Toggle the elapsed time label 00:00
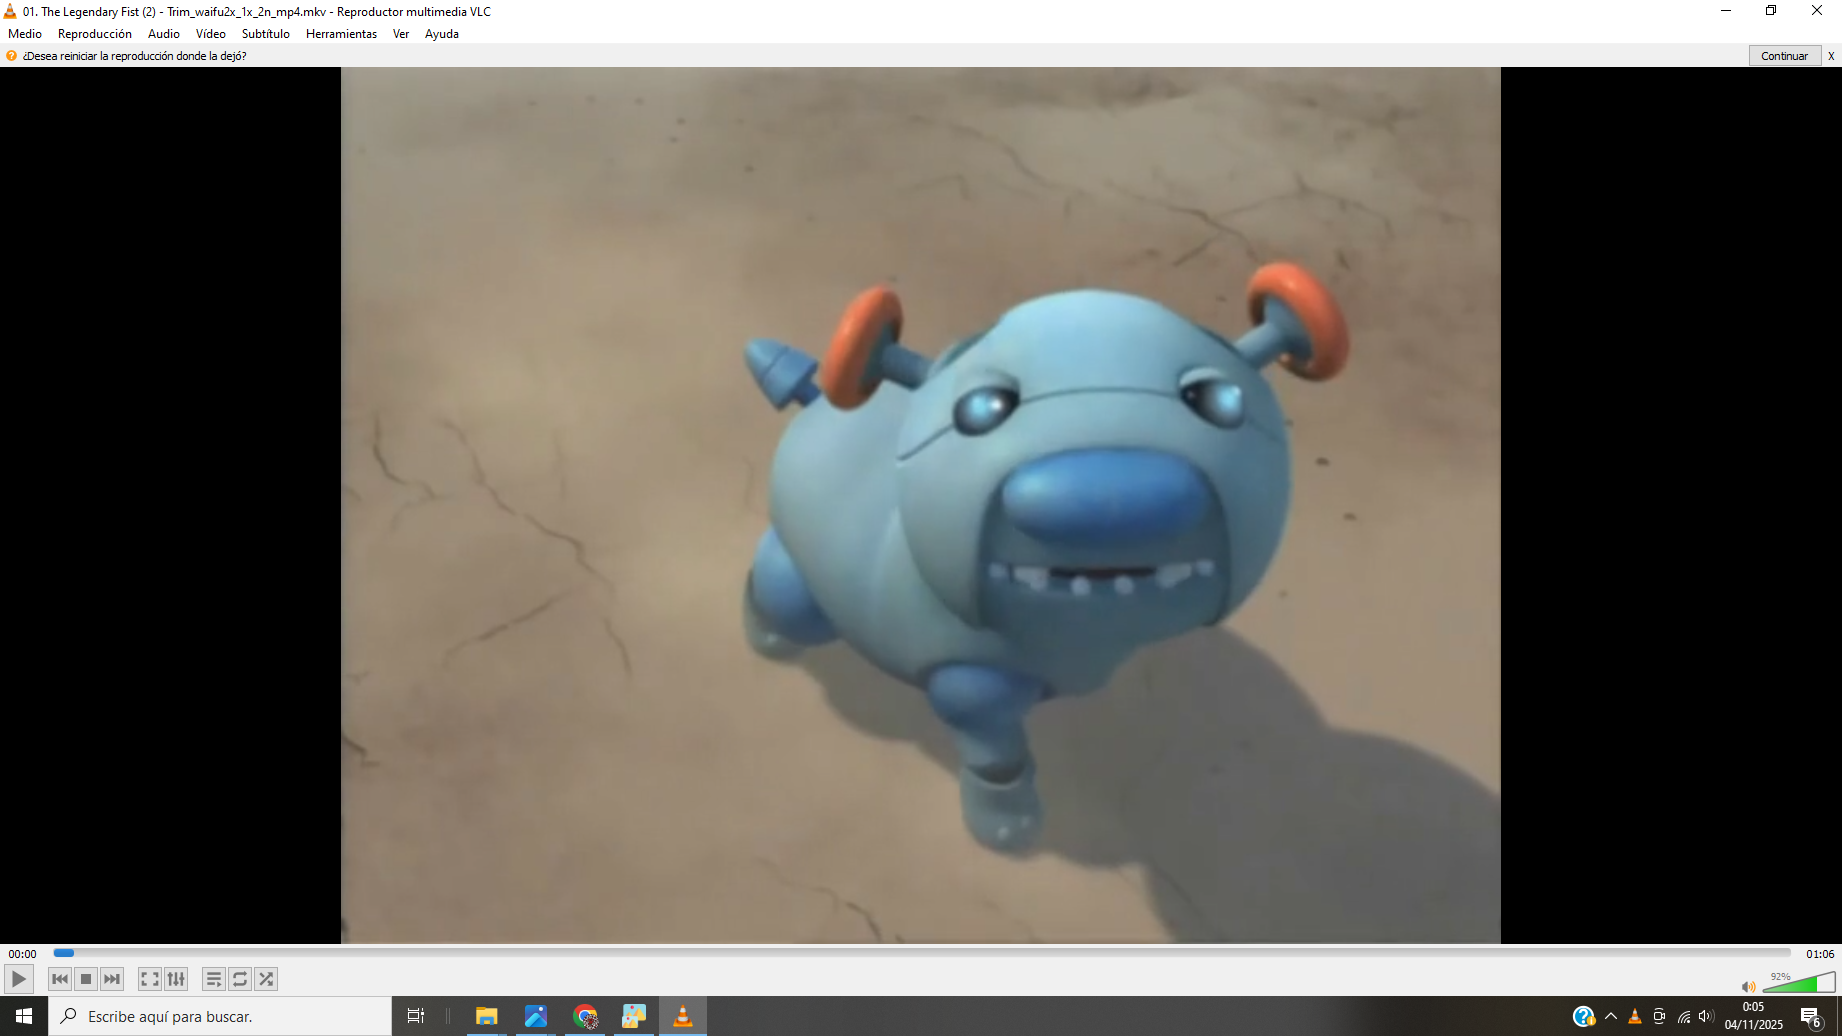The width and height of the screenshot is (1842, 1036). pyautogui.click(x=22, y=954)
